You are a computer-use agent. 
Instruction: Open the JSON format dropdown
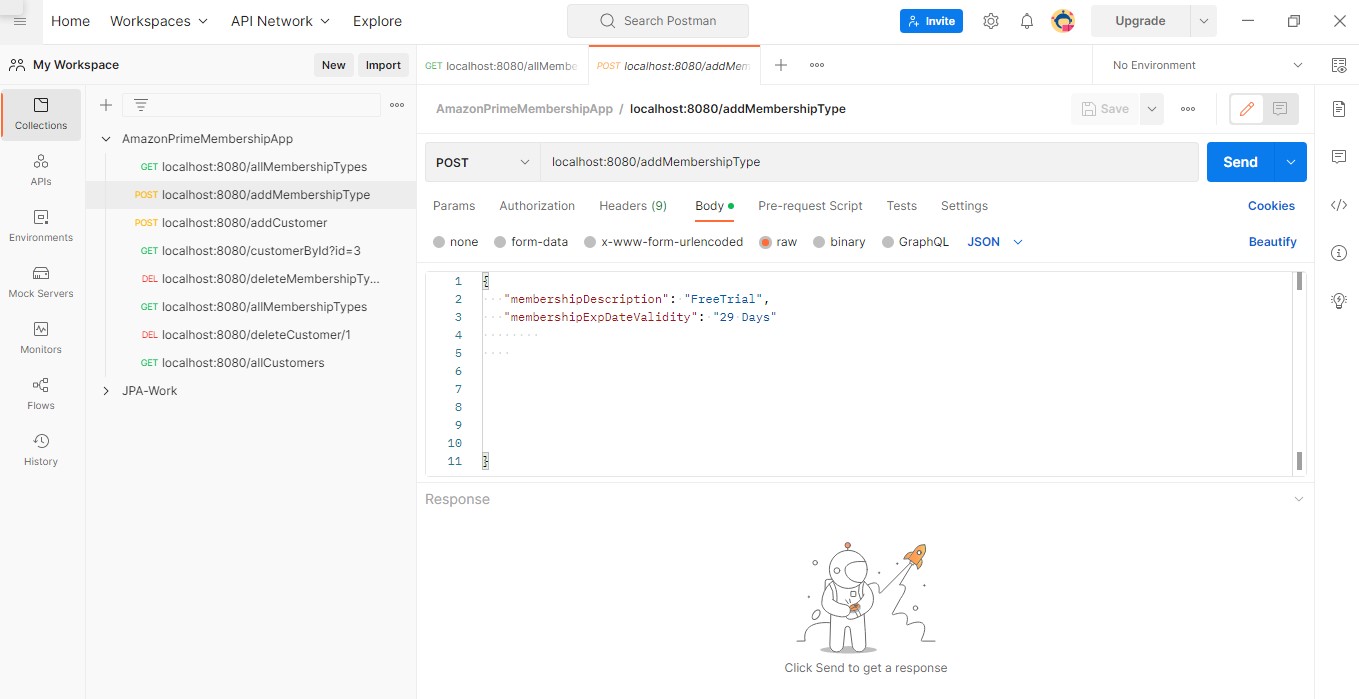click(x=994, y=241)
